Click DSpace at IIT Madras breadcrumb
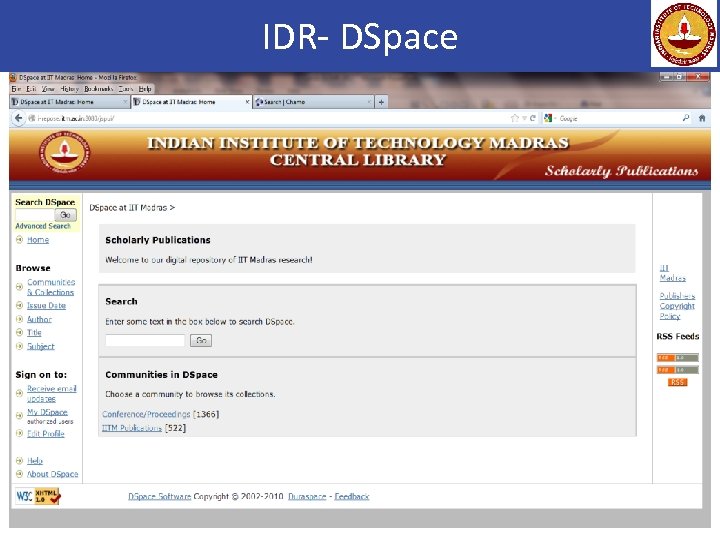This screenshot has height=540, width=720. pyautogui.click(x=128, y=208)
